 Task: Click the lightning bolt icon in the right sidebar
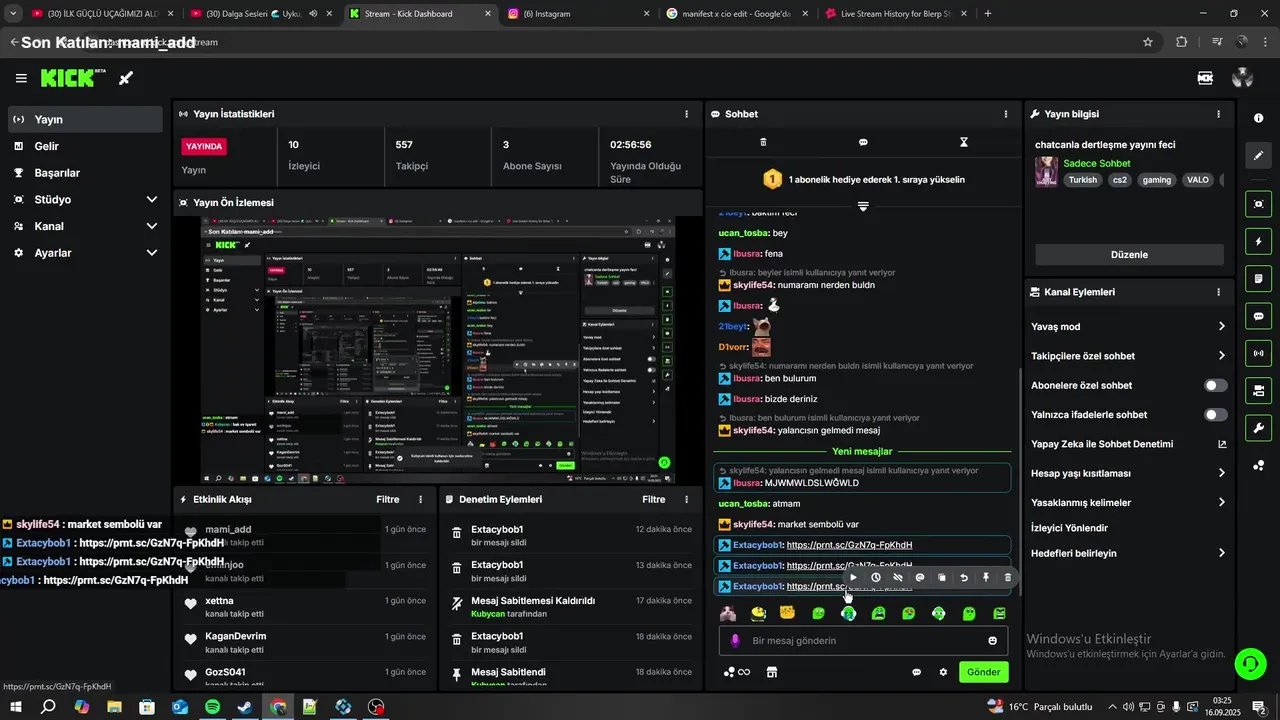[x=1258, y=242]
